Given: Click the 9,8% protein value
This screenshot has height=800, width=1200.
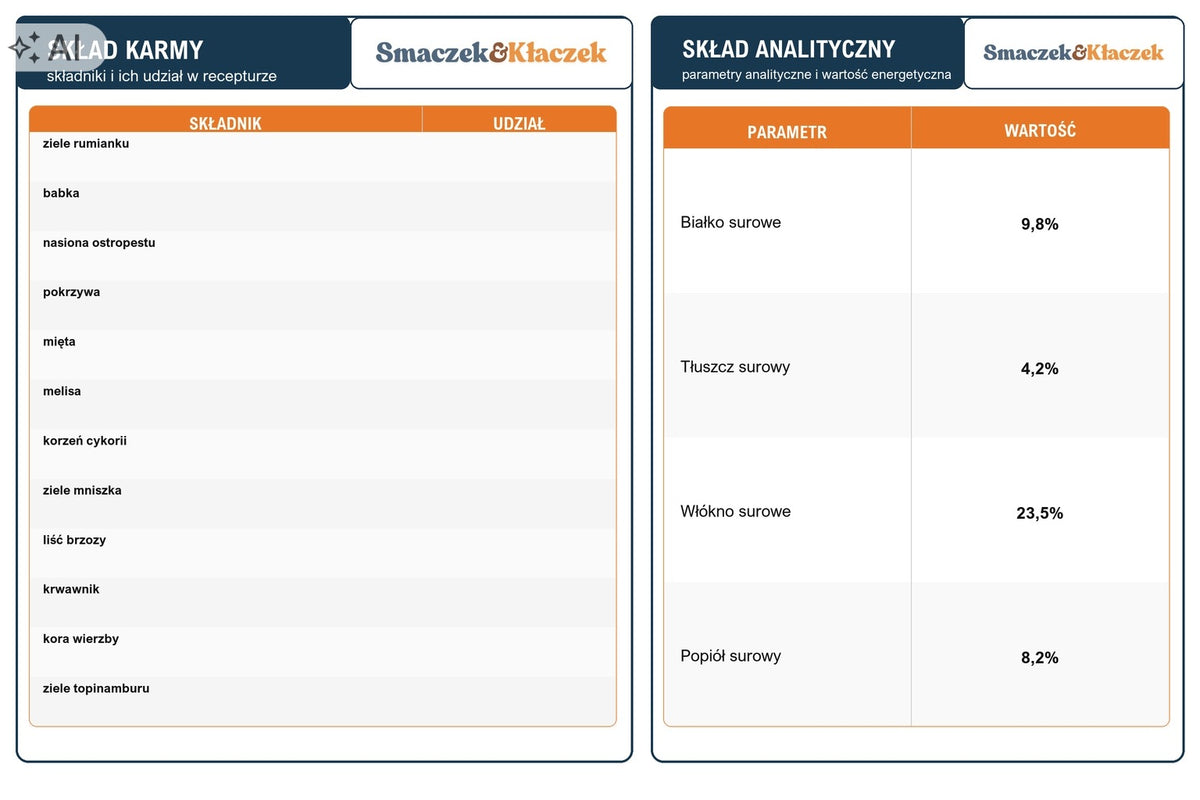Looking at the screenshot, I should 1040,224.
